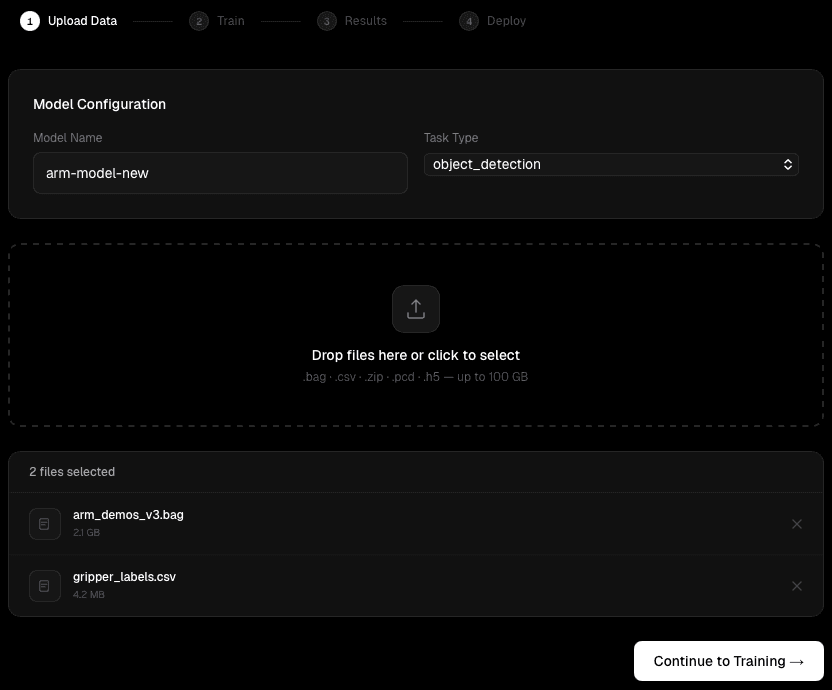
Task: Select object_detection in Task Type selector
Action: [x=611, y=164]
